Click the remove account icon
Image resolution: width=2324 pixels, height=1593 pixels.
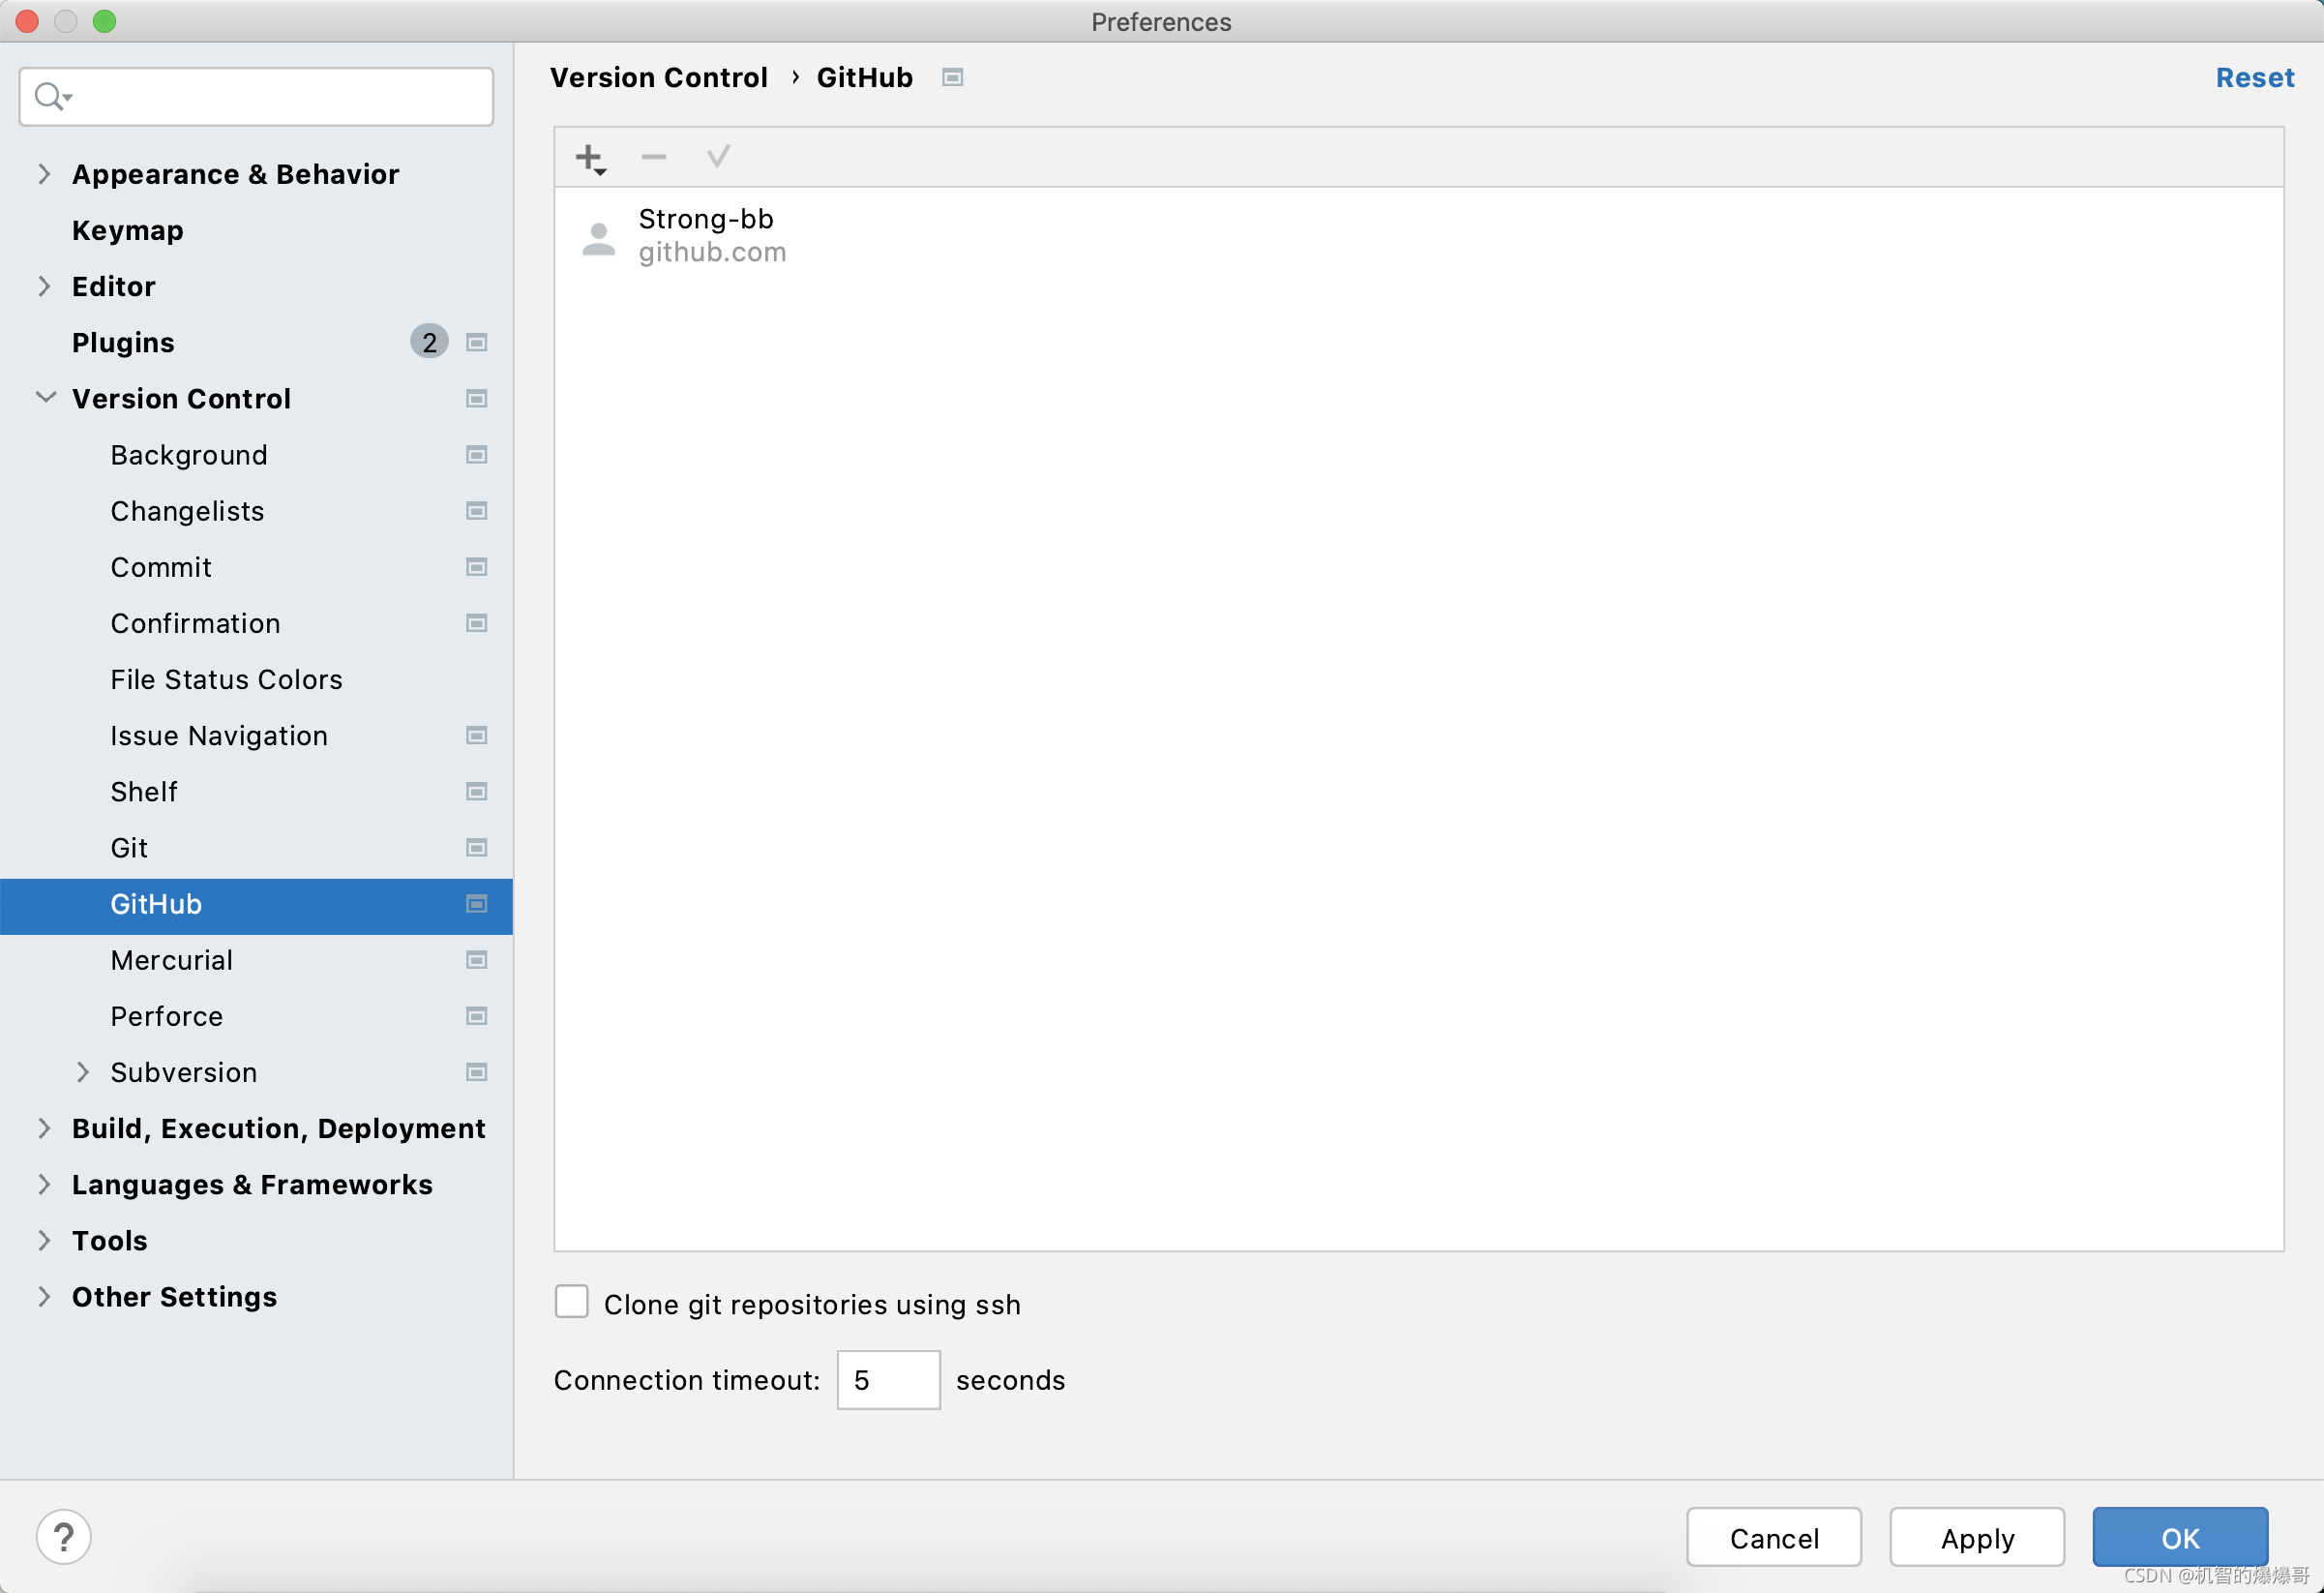tap(653, 159)
